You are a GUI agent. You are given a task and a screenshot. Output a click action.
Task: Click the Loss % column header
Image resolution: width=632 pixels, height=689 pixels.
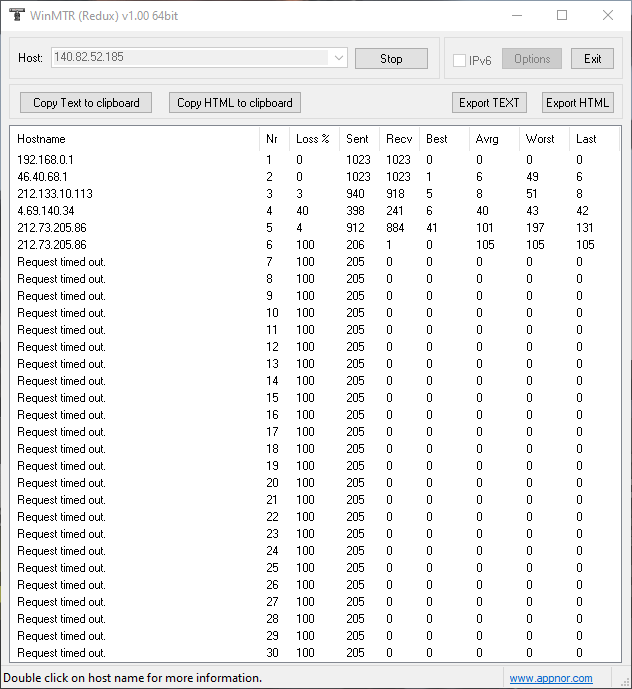[x=315, y=139]
